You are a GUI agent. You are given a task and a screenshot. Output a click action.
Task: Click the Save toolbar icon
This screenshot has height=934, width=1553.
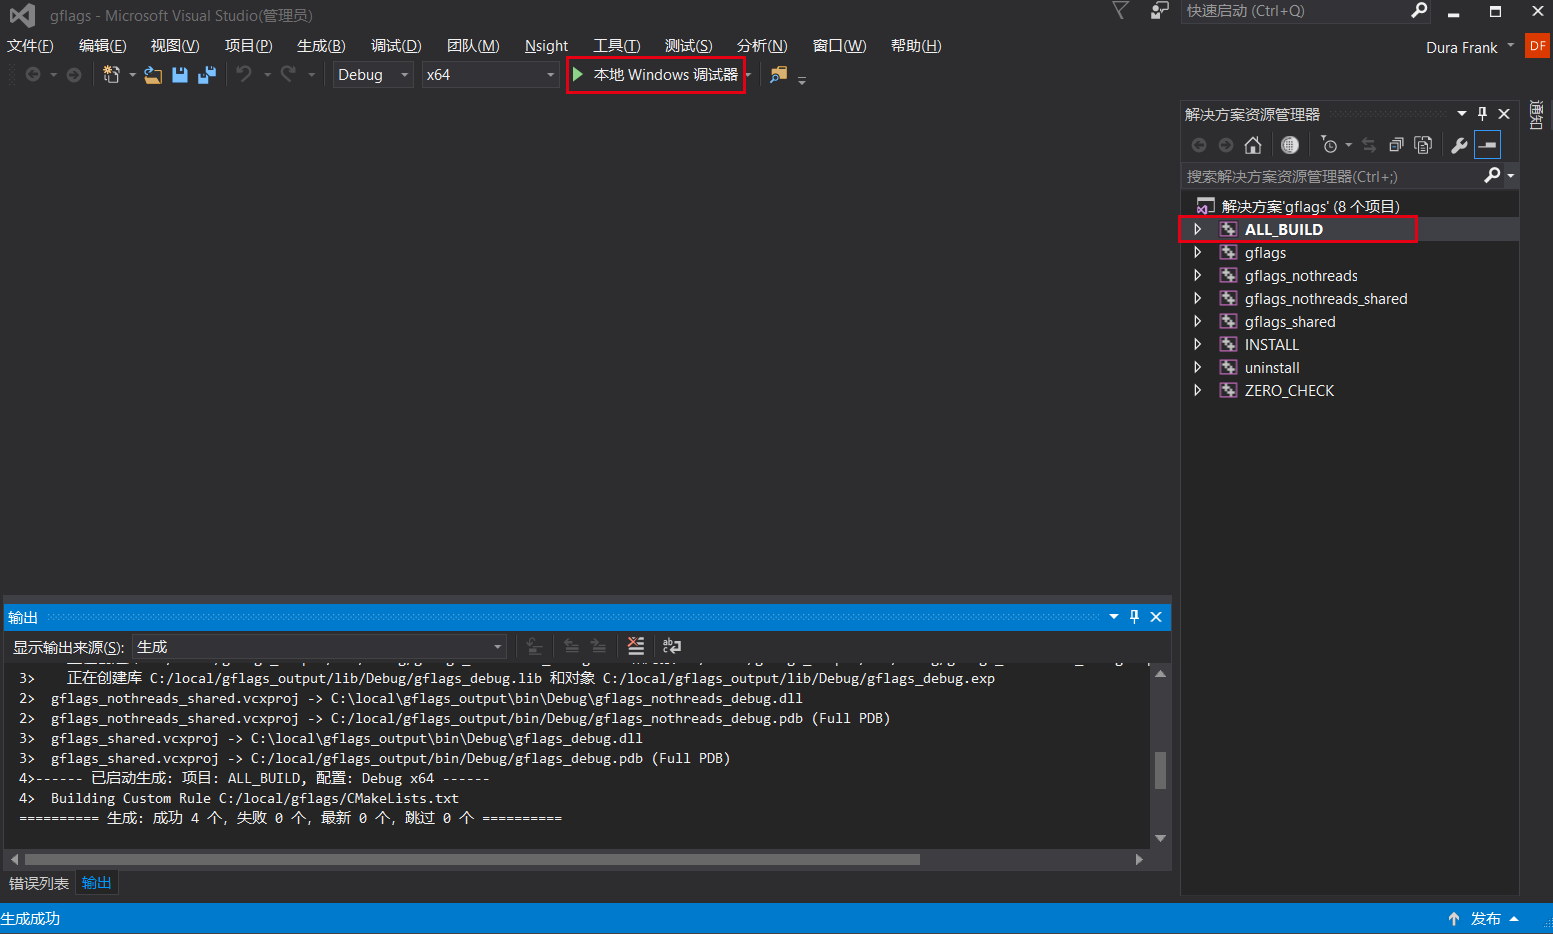pyautogui.click(x=180, y=74)
